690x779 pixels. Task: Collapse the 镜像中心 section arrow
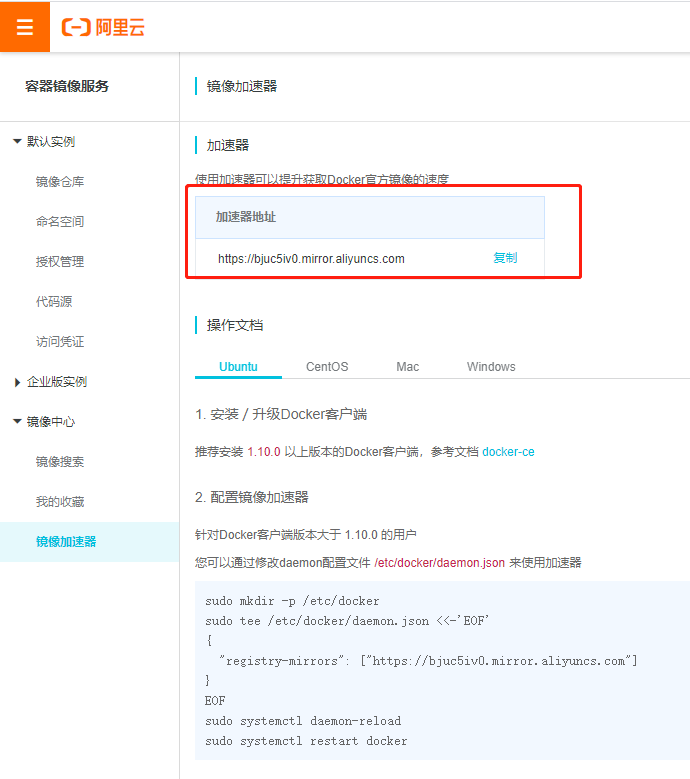pos(17,422)
